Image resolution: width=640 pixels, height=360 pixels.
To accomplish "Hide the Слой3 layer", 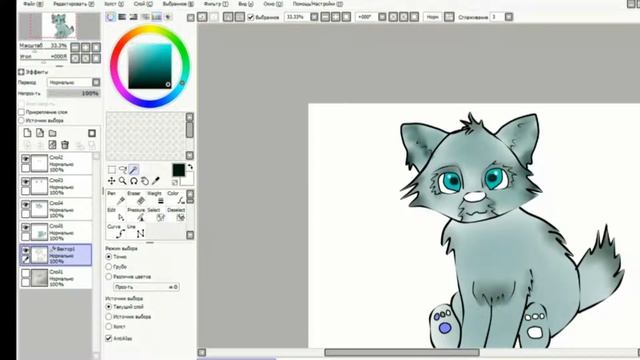I will [25, 182].
